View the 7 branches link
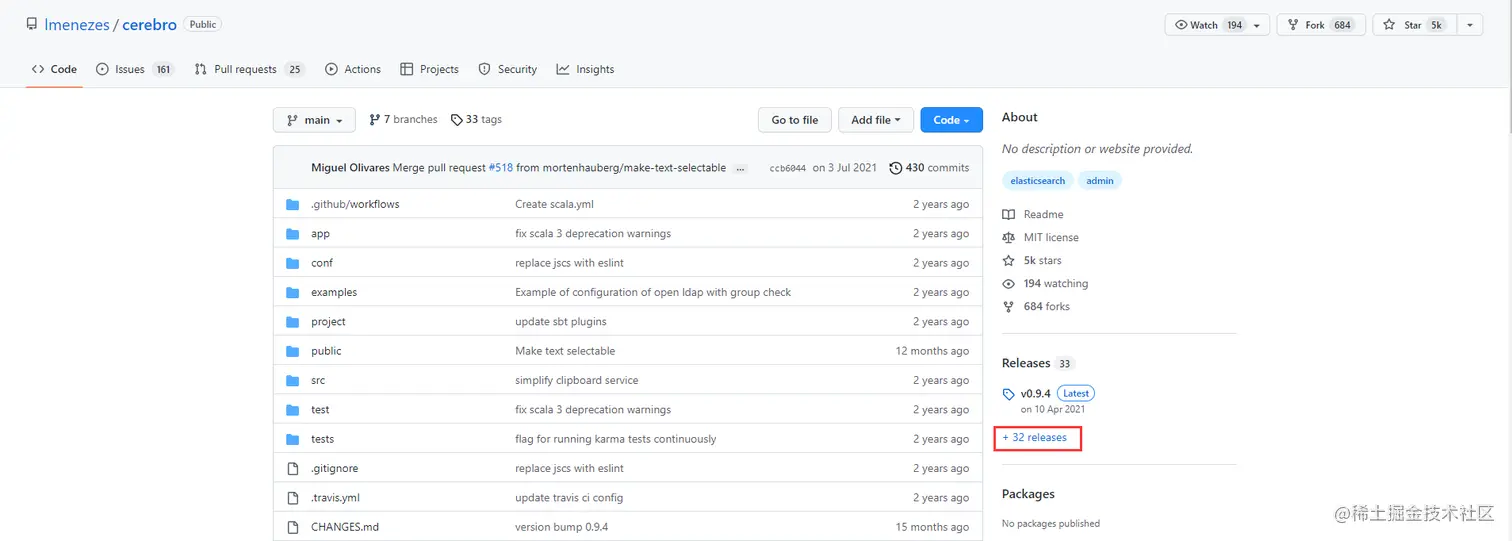1512x541 pixels. click(403, 120)
